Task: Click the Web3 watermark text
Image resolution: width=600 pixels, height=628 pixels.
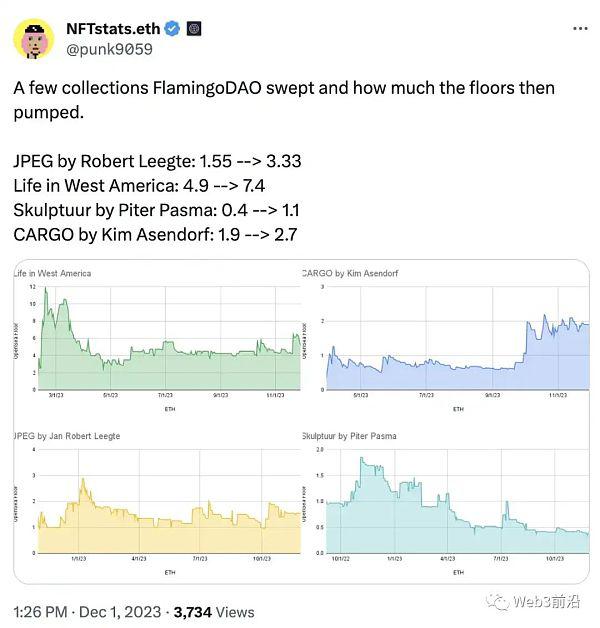Action: coord(546,602)
